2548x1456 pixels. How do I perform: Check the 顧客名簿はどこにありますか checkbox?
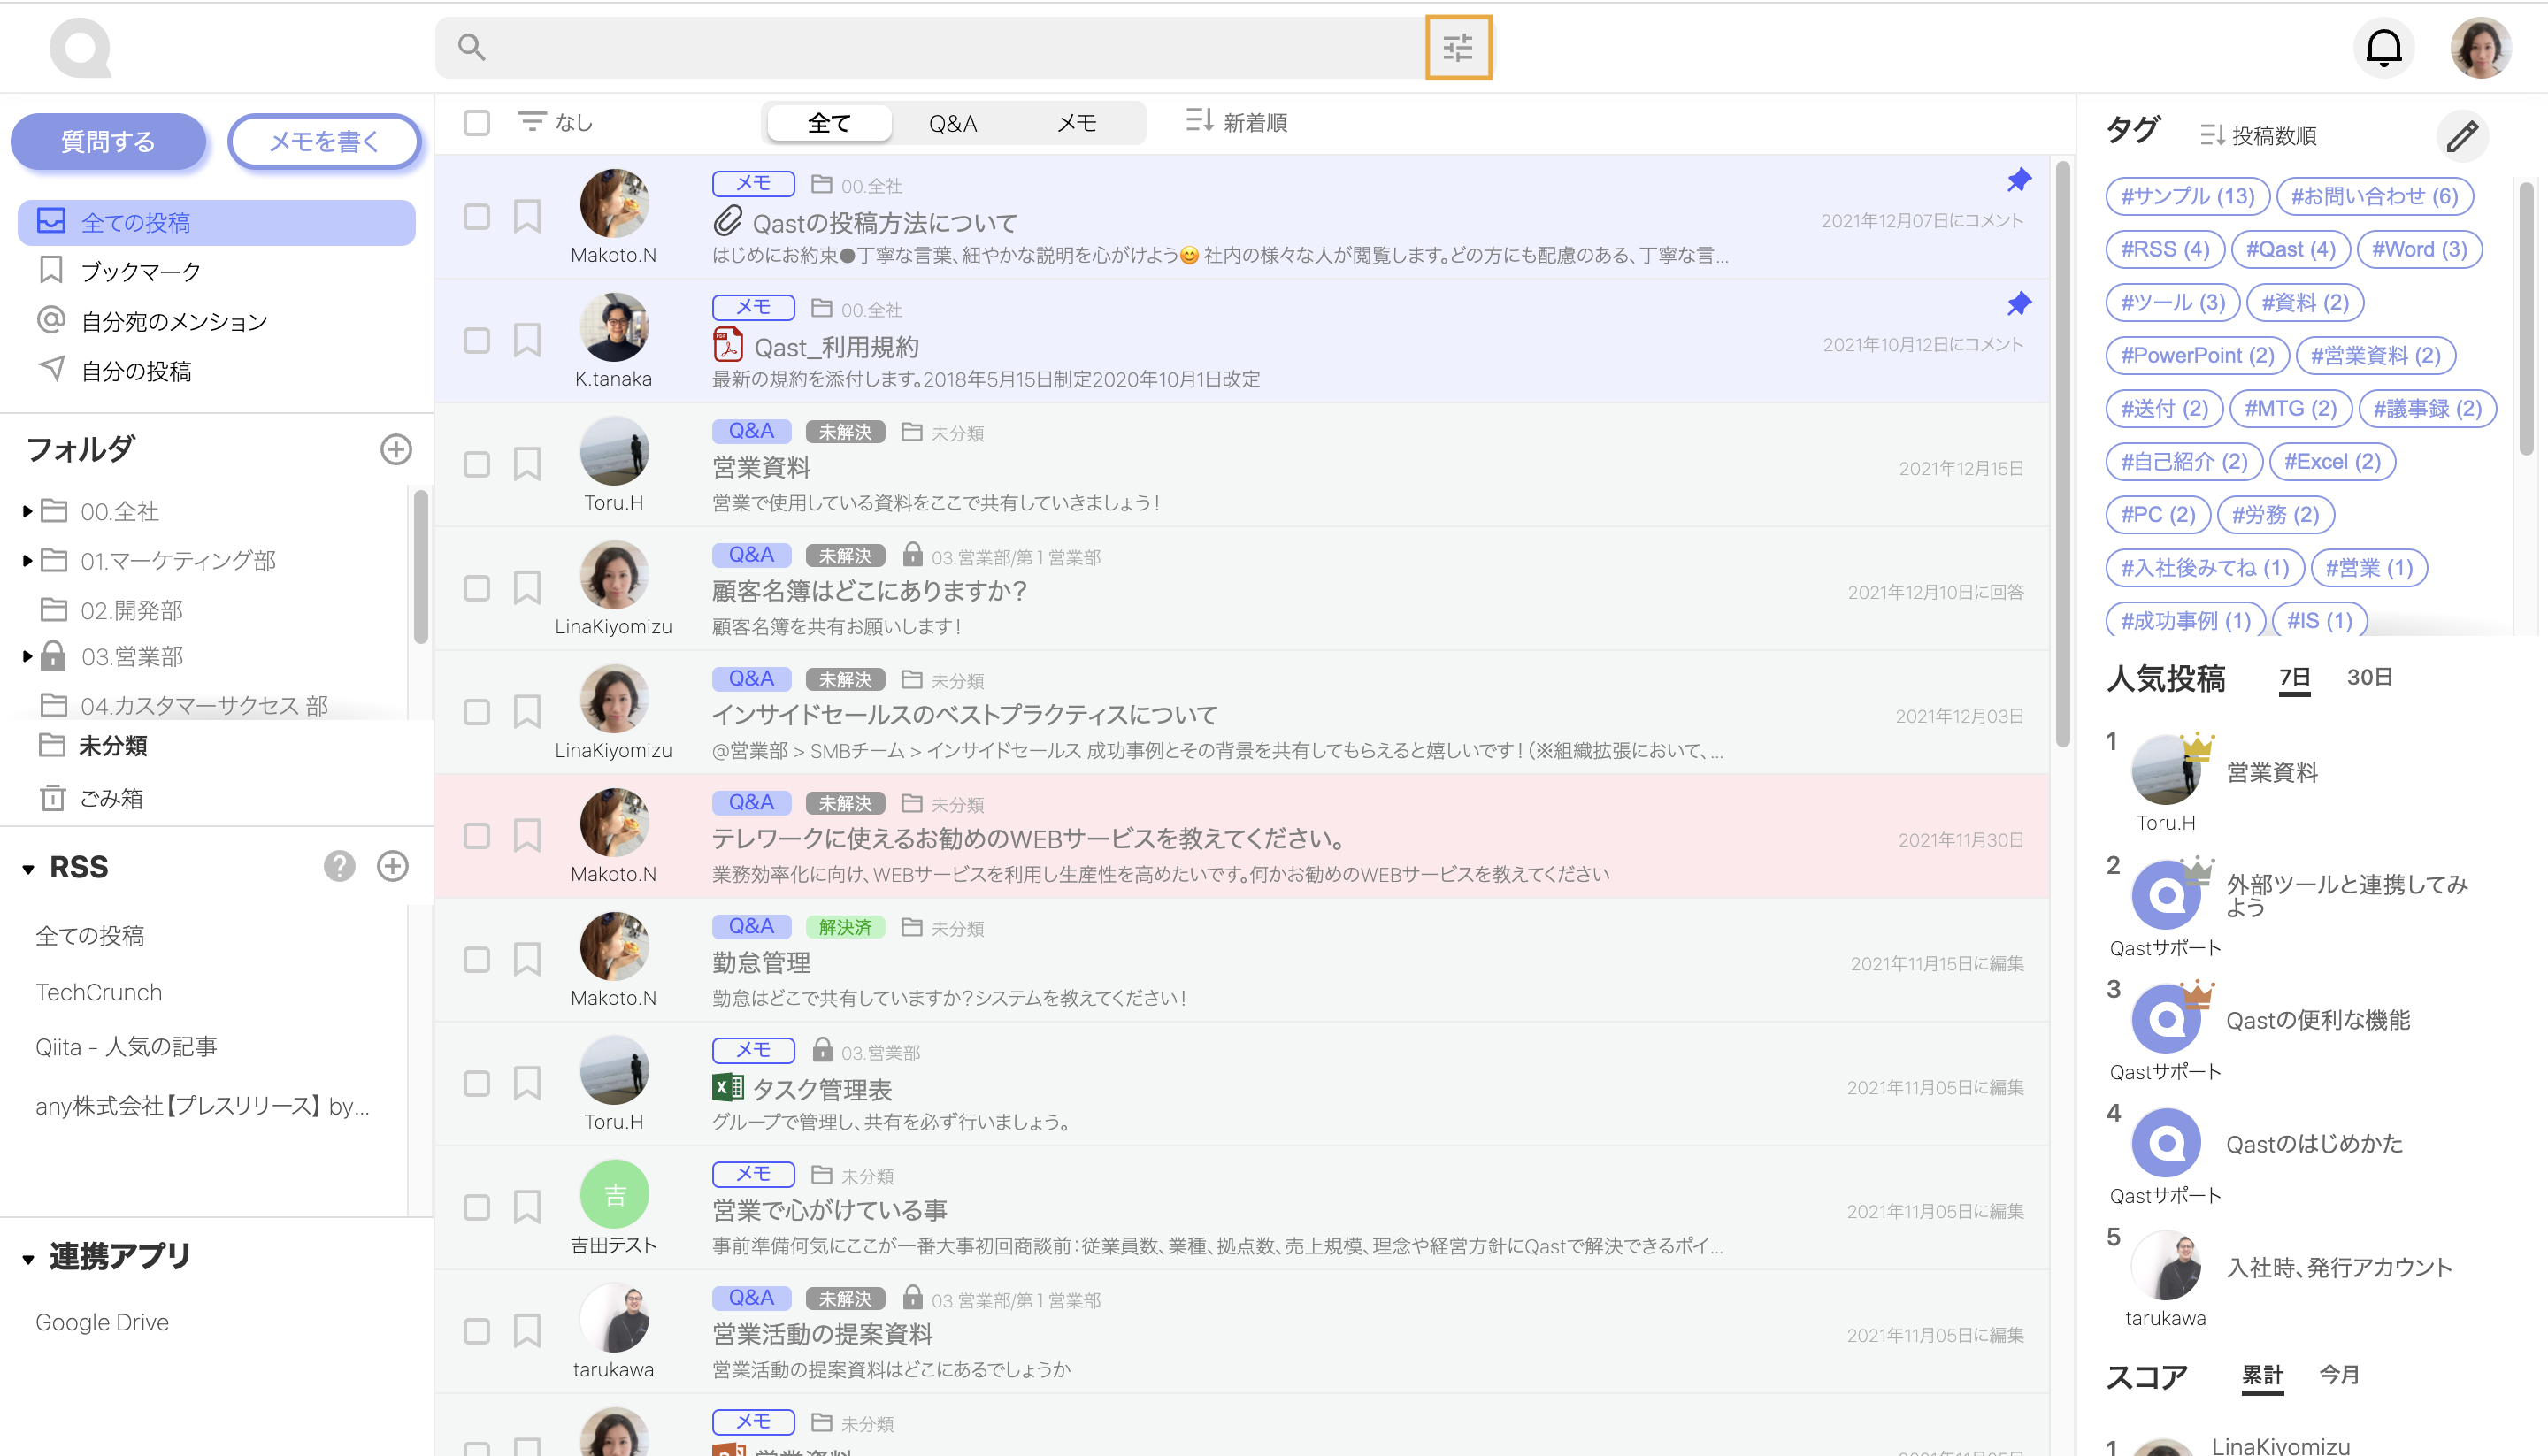[477, 588]
